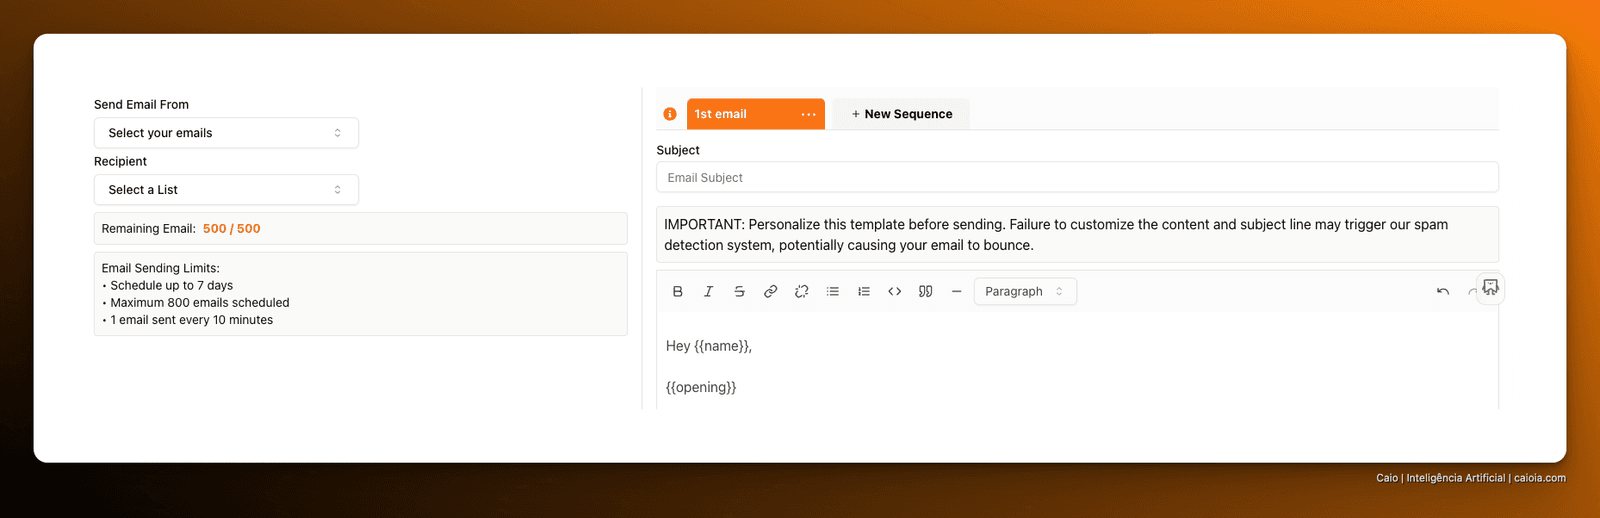Add a New Sequence
Image resolution: width=1600 pixels, height=518 pixels.
tap(901, 114)
